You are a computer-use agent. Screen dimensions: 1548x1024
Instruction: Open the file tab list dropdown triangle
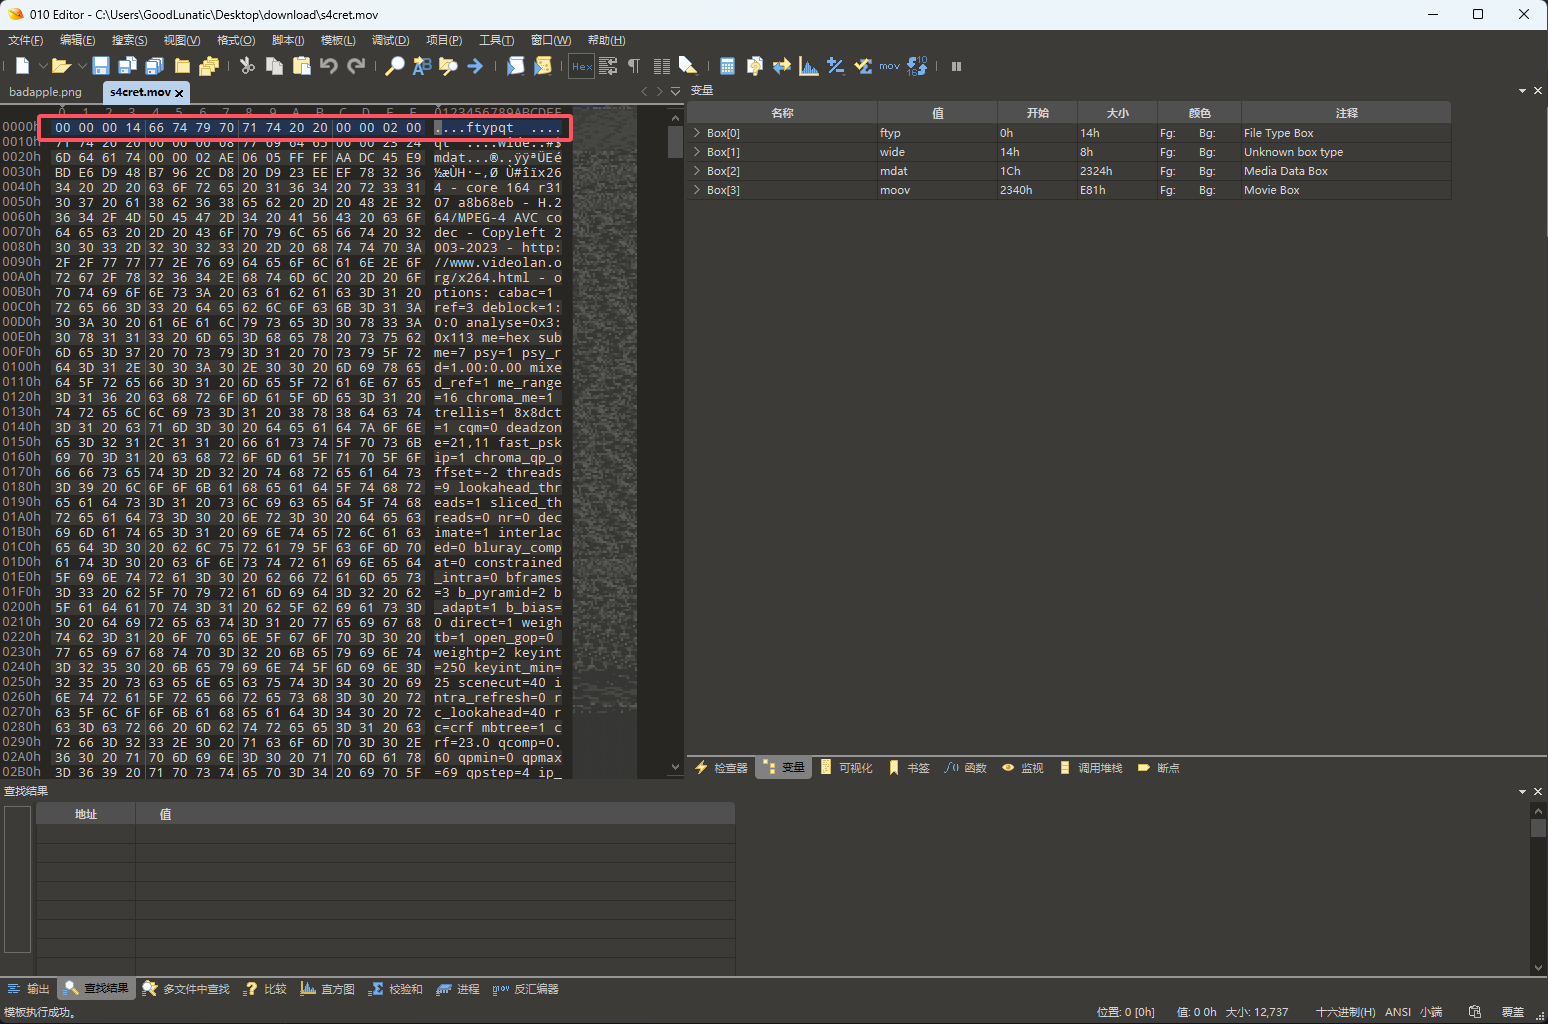click(x=675, y=91)
